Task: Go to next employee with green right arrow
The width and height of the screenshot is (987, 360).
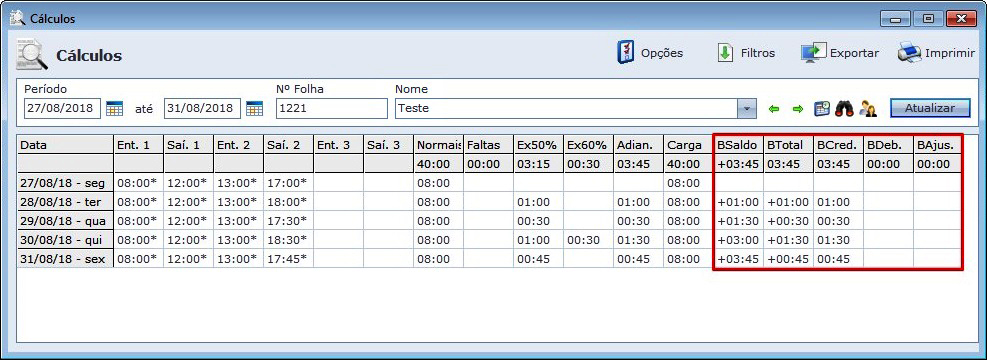Action: pyautogui.click(x=798, y=109)
